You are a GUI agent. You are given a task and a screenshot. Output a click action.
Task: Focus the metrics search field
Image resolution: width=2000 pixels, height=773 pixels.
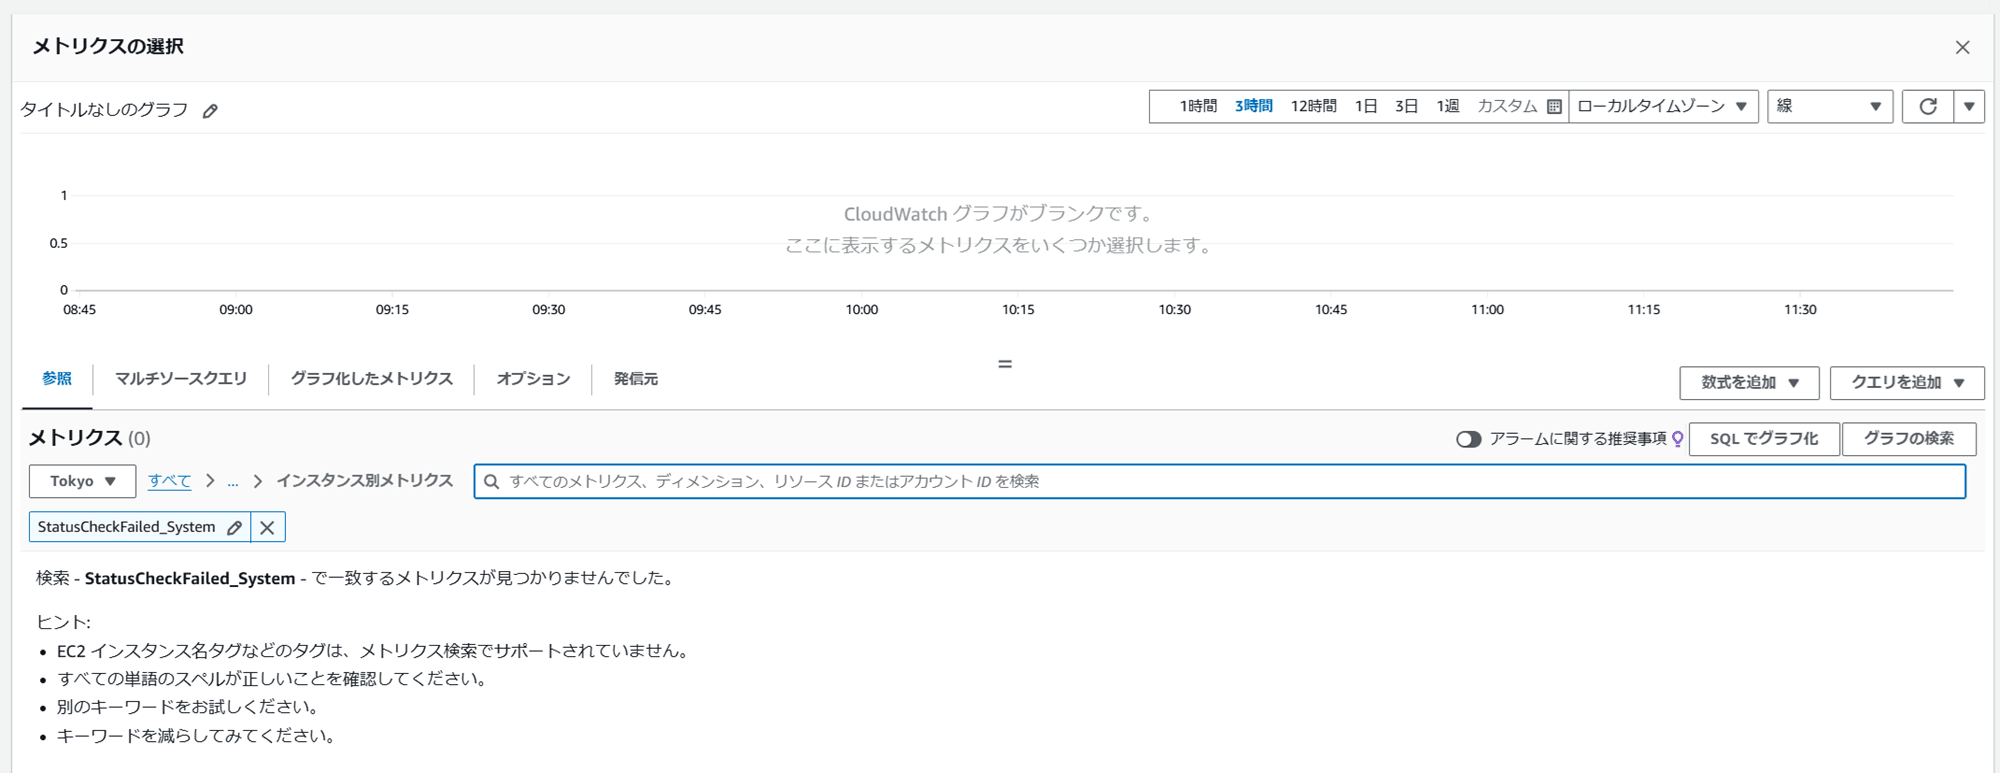pos(1220,481)
